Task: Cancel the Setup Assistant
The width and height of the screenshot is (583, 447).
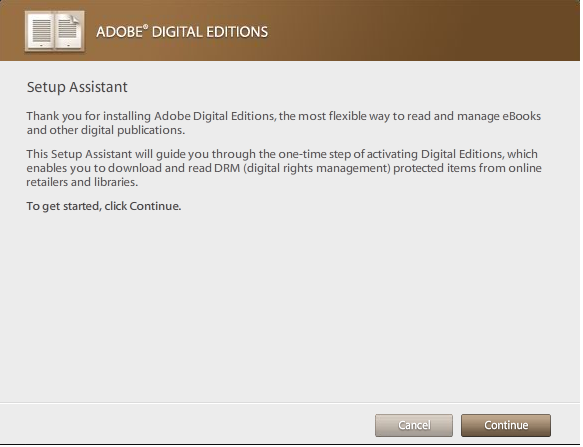Action: click(x=414, y=425)
